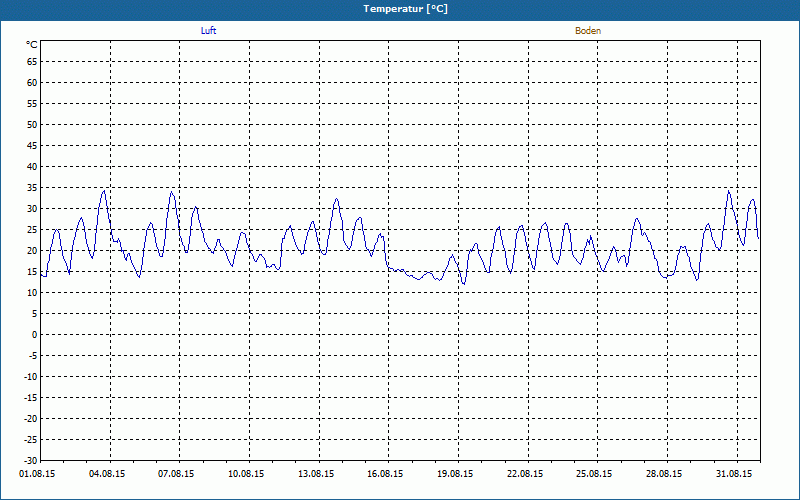Click the 'Luft' legend label
This screenshot has width=800, height=500.
[x=208, y=31]
